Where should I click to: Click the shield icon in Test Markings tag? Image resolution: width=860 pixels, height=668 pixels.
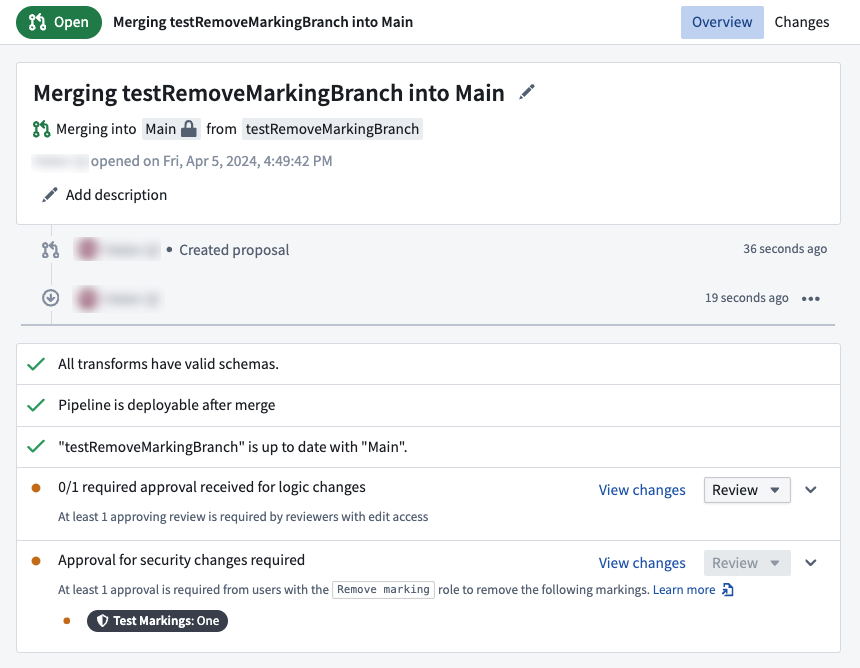click(x=102, y=621)
